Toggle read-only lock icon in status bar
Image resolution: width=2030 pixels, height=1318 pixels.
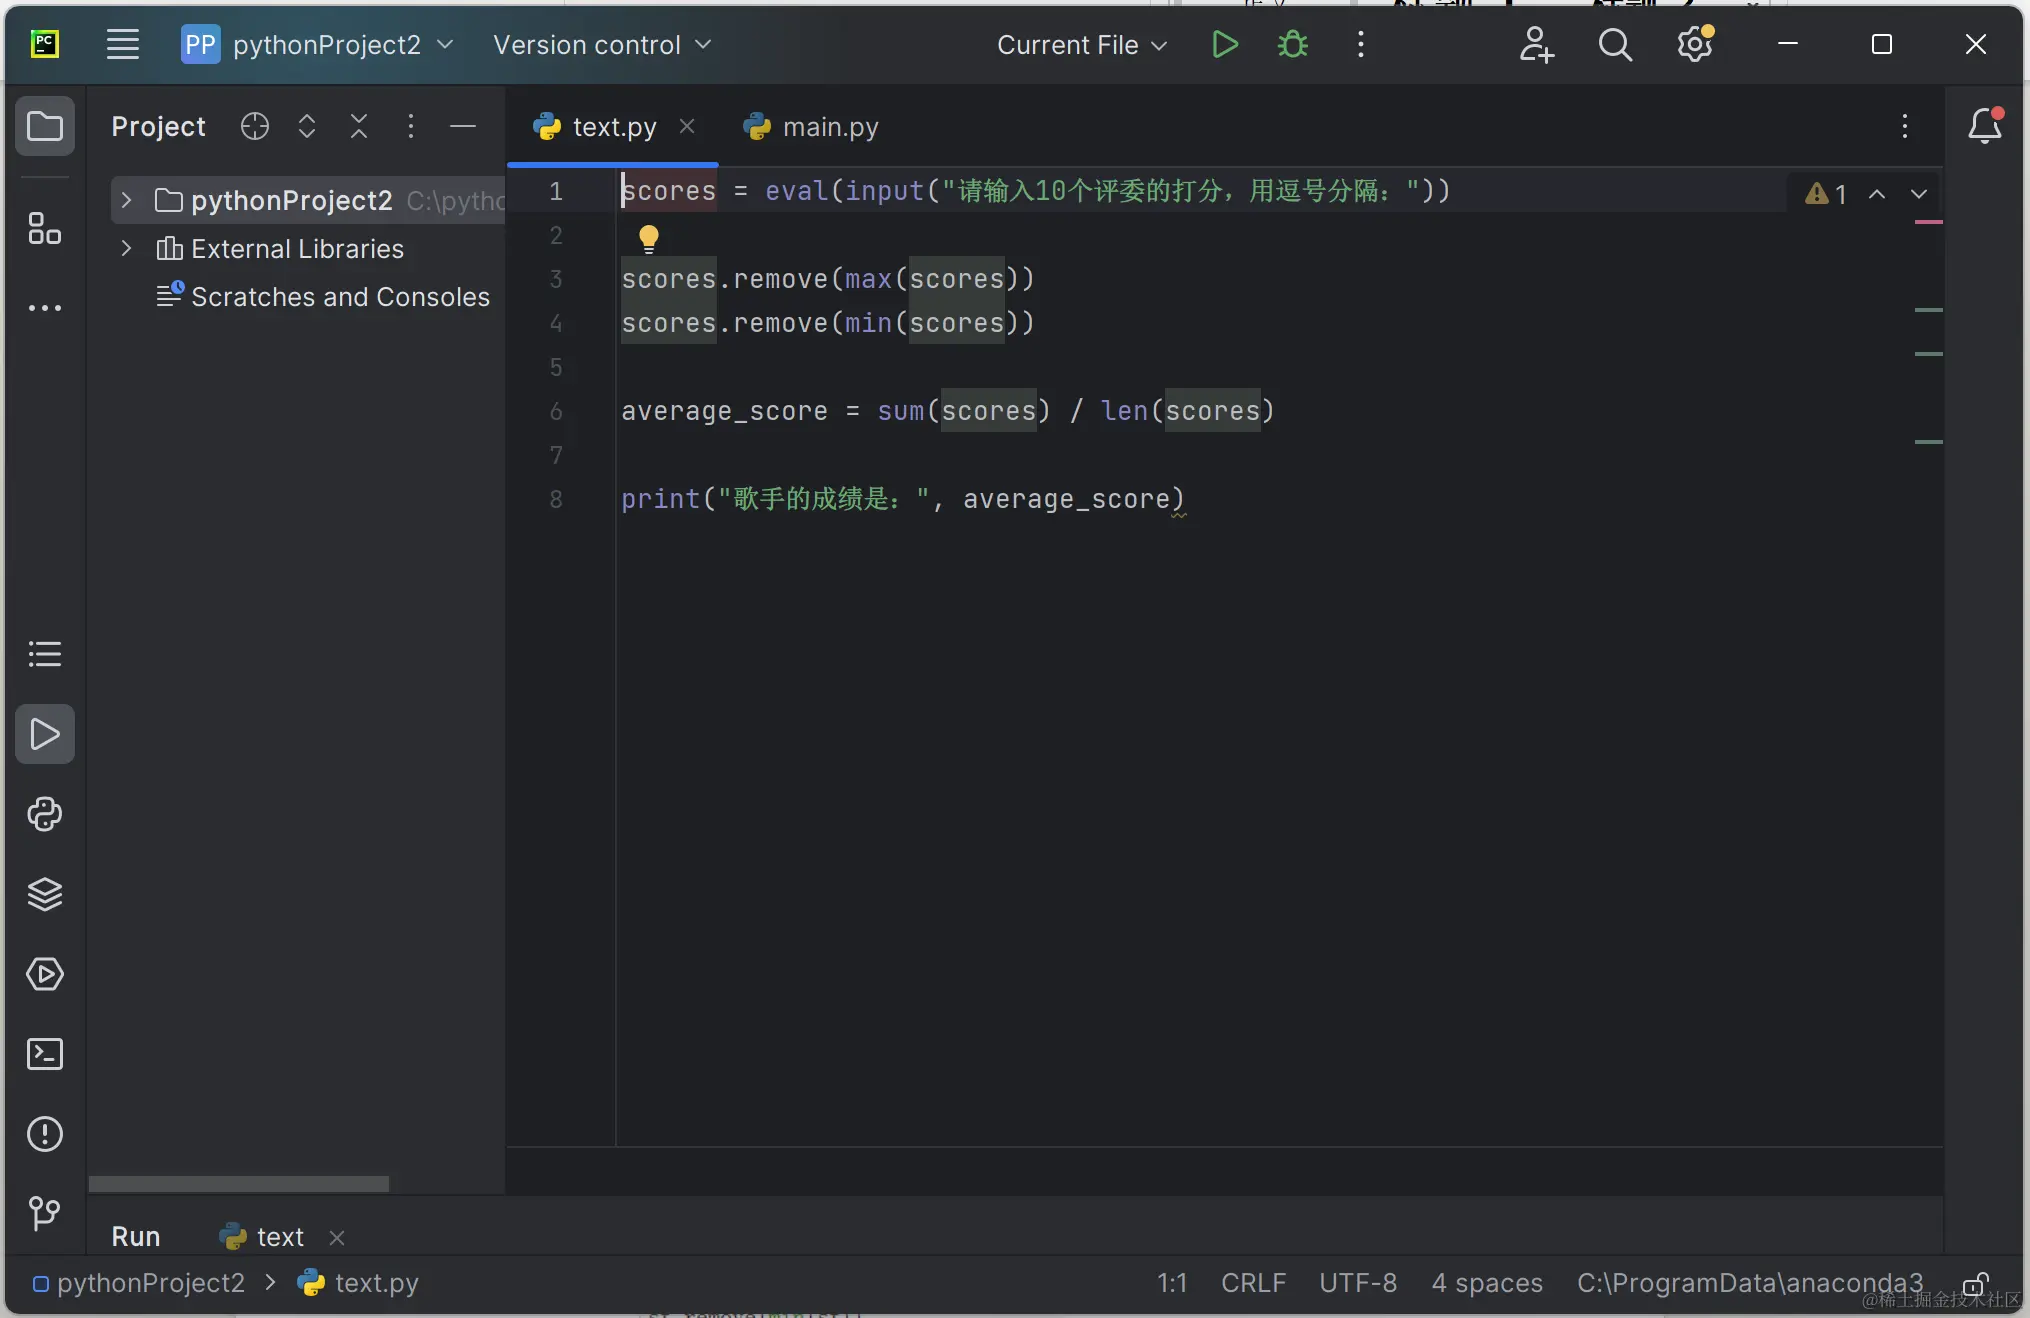[1975, 1284]
